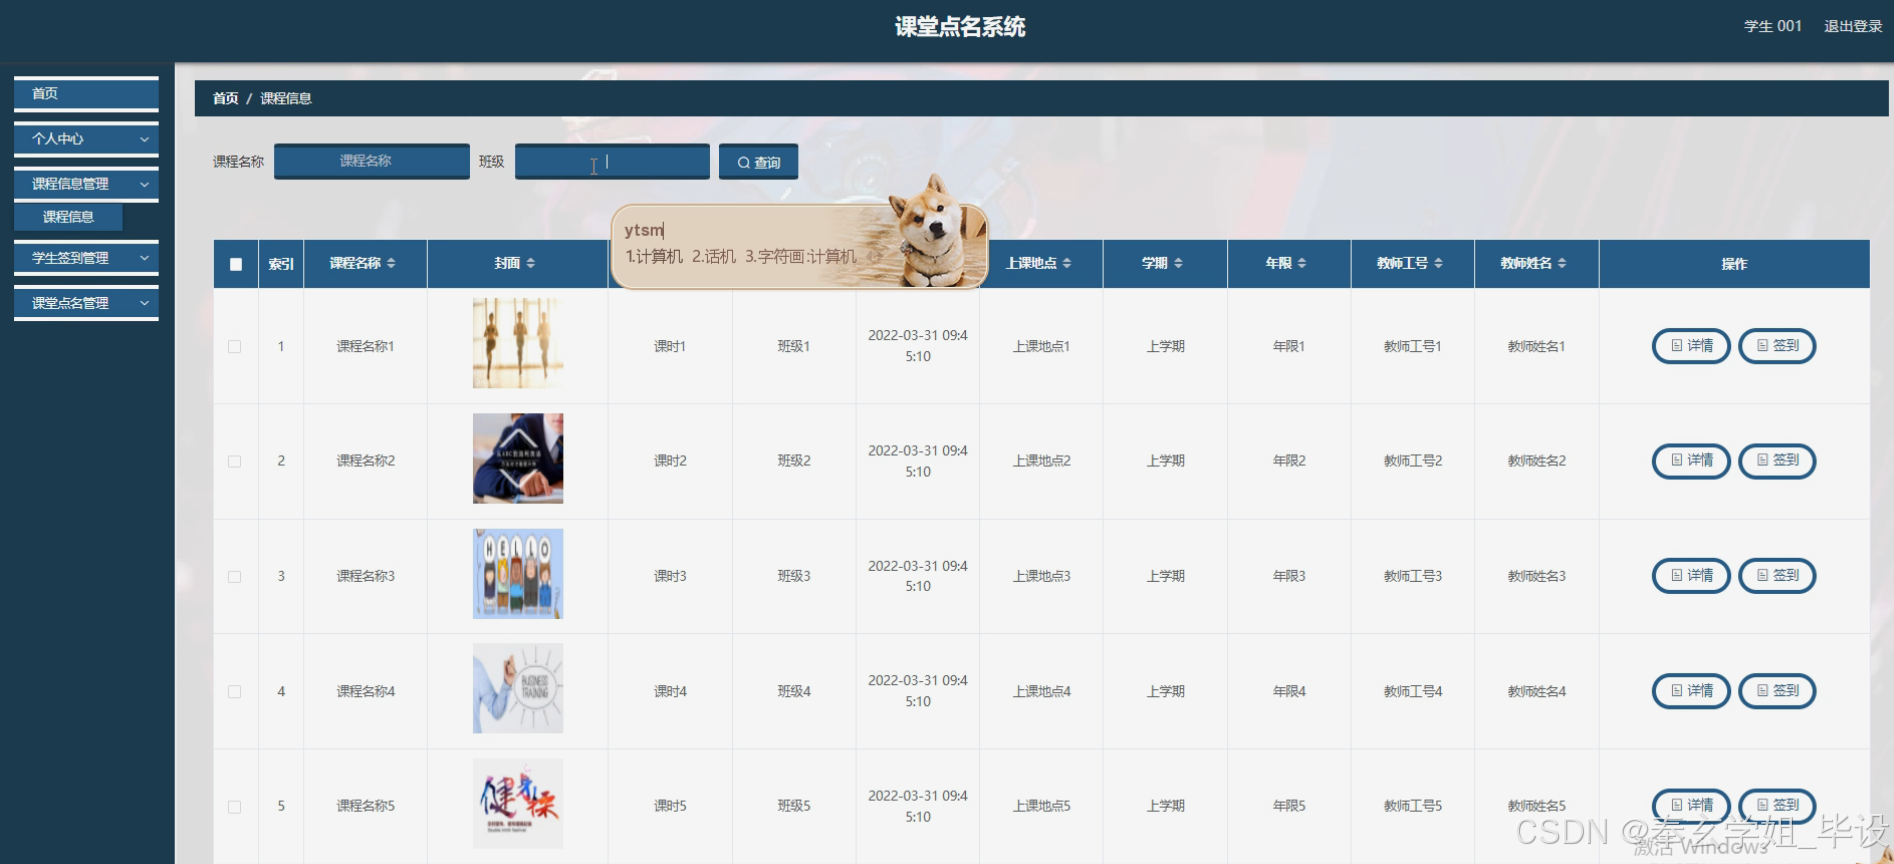
Task: Click 首页 breadcrumb link
Action: [x=225, y=98]
